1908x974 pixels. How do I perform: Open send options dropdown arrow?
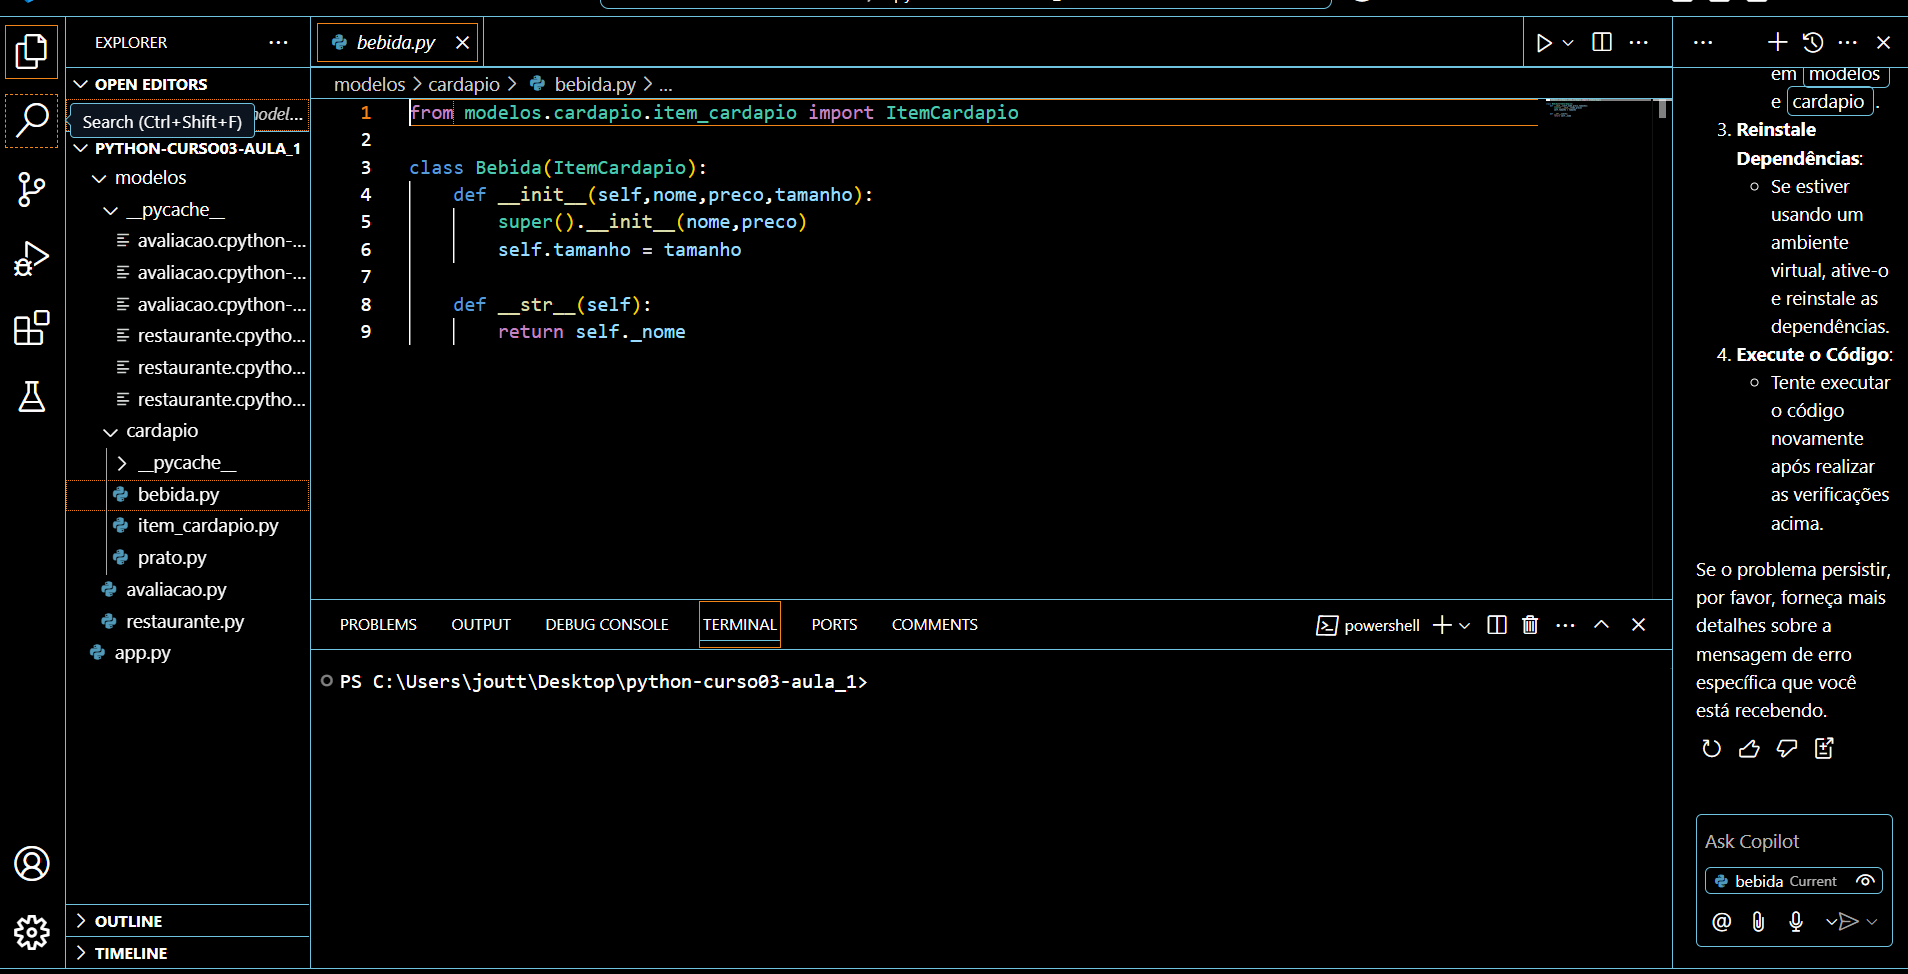pos(1872,922)
